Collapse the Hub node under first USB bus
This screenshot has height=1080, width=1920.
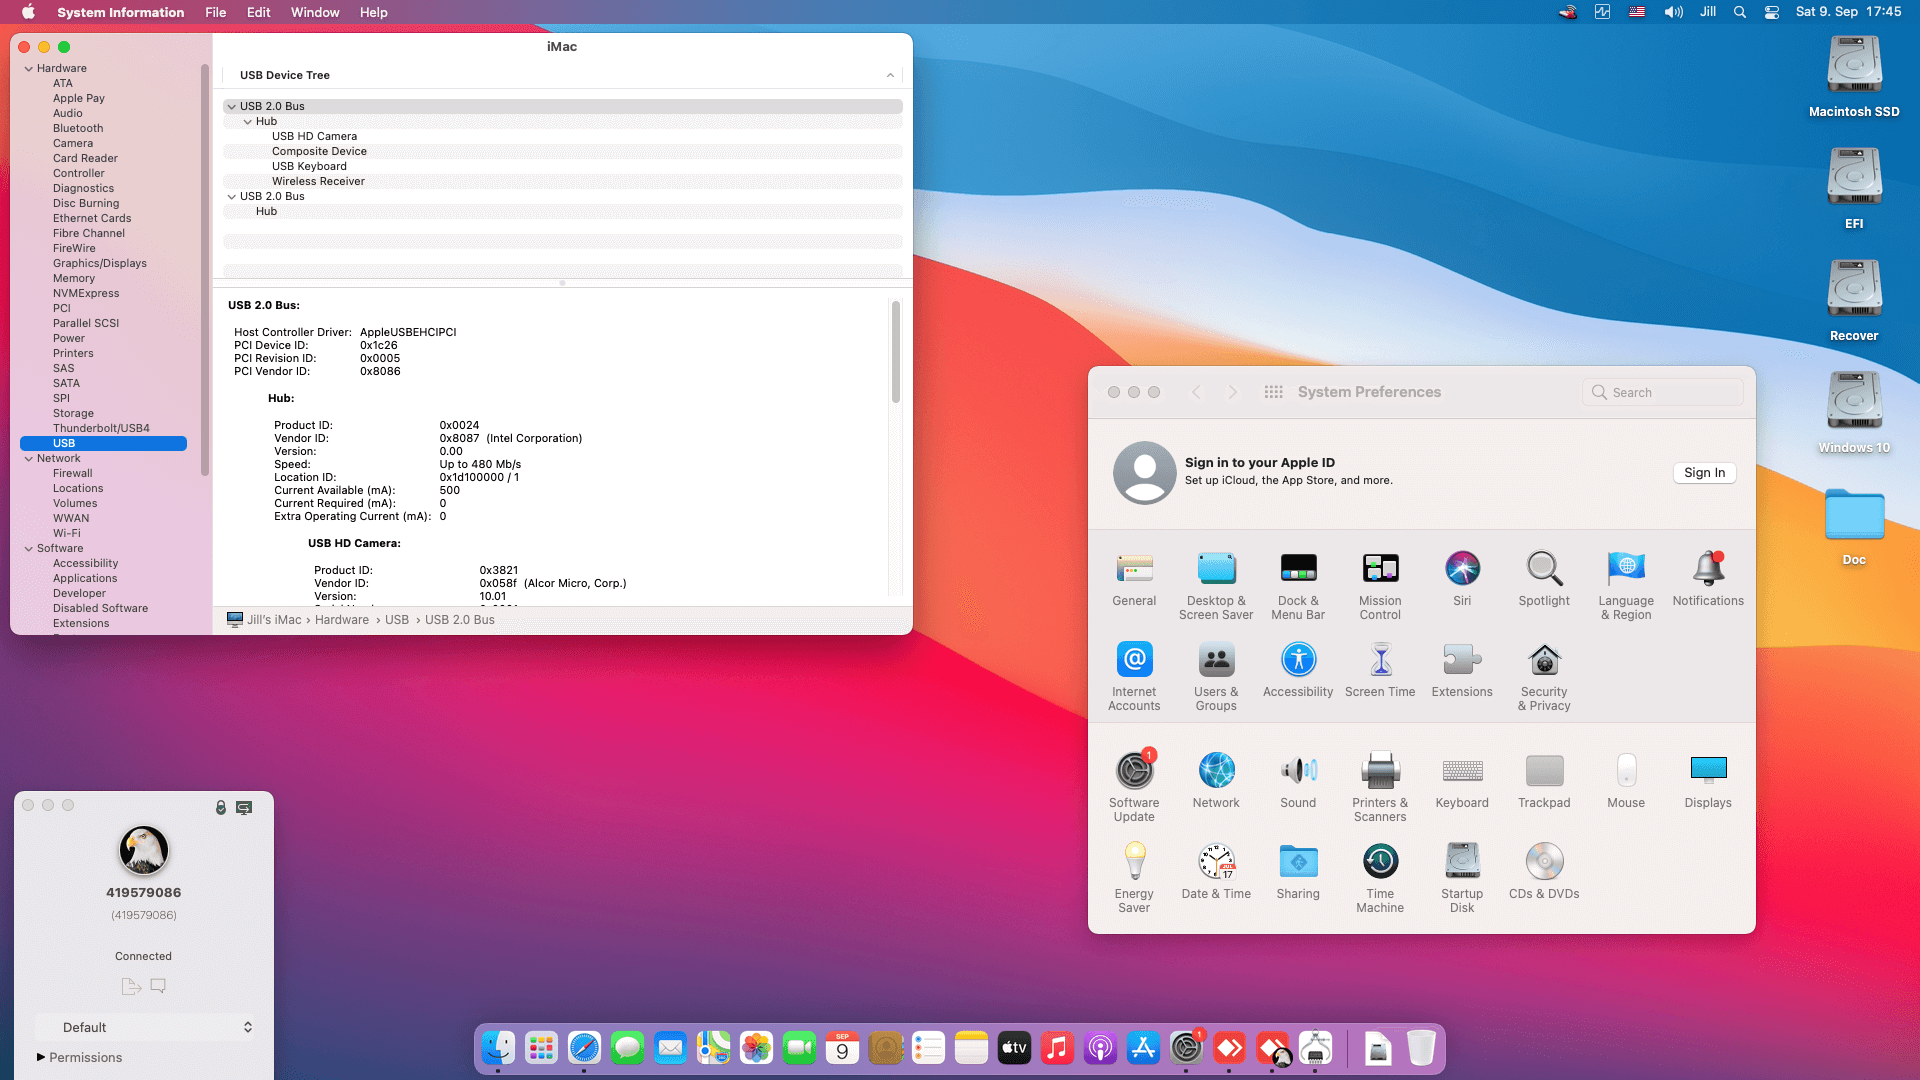(248, 121)
